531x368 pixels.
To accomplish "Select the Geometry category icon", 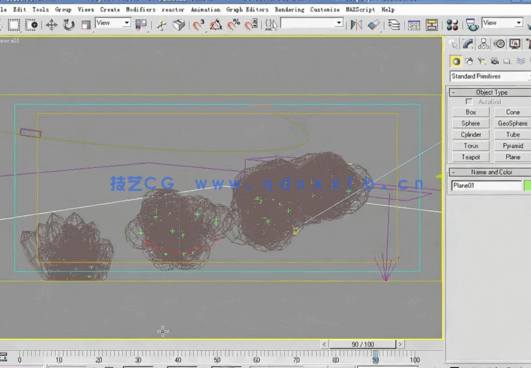I will pos(456,61).
